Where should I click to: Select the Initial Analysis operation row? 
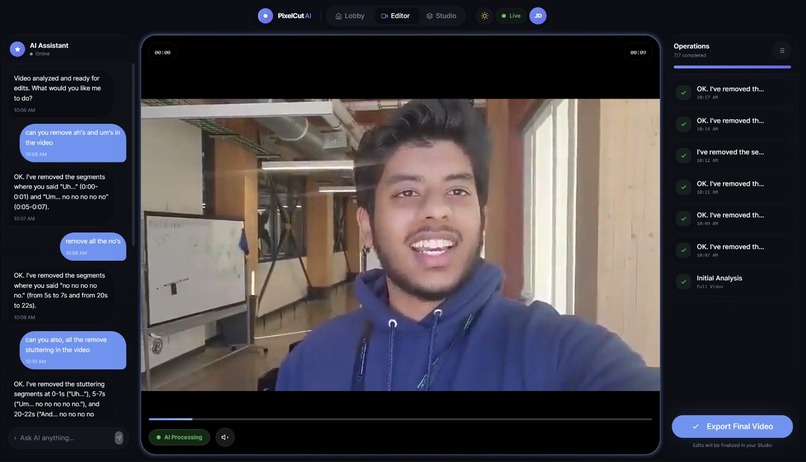(x=732, y=282)
